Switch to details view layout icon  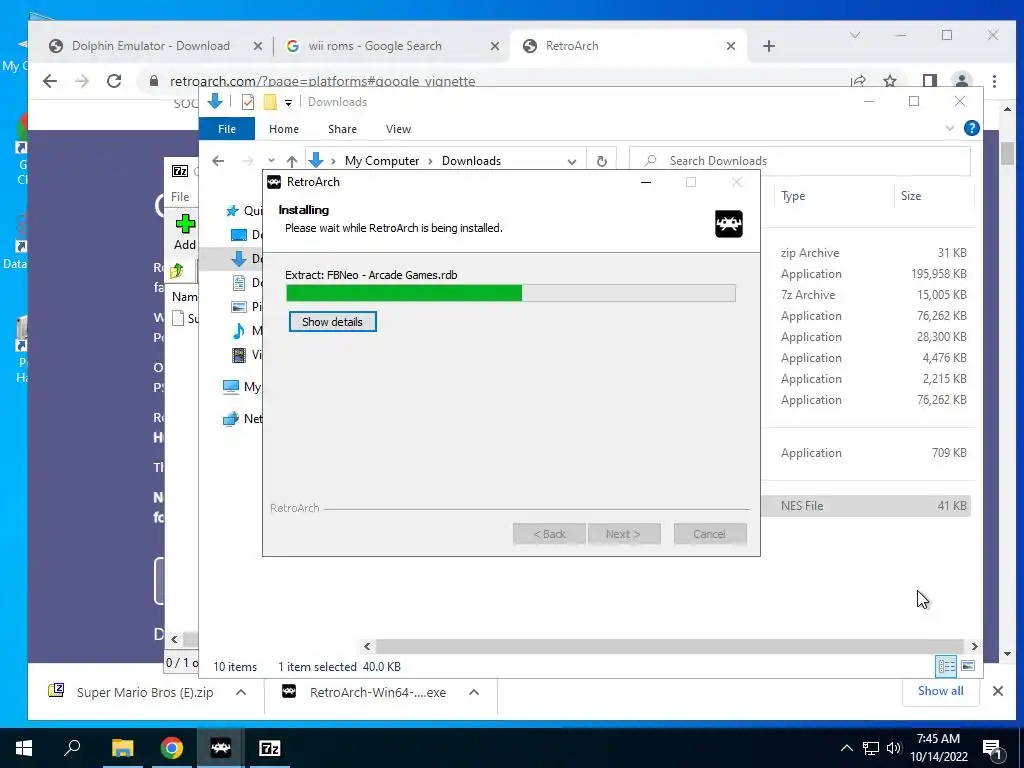(x=946, y=665)
